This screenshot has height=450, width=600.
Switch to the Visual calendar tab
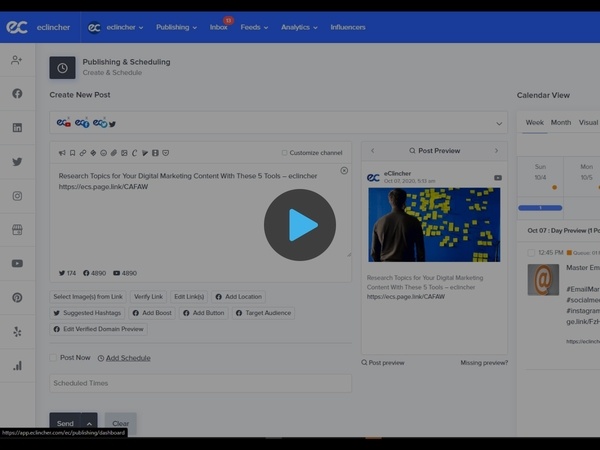coord(588,122)
